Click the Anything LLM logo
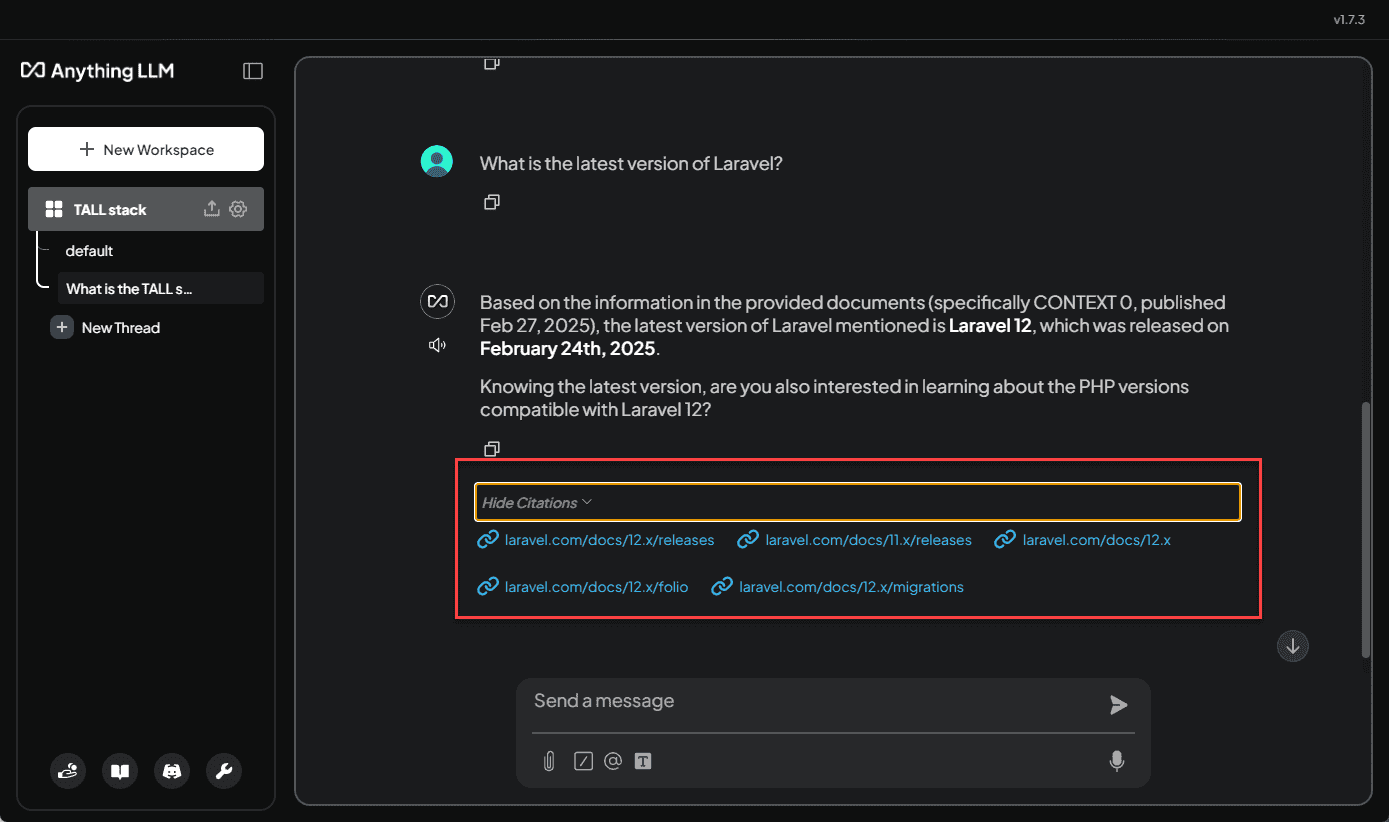 coord(97,71)
